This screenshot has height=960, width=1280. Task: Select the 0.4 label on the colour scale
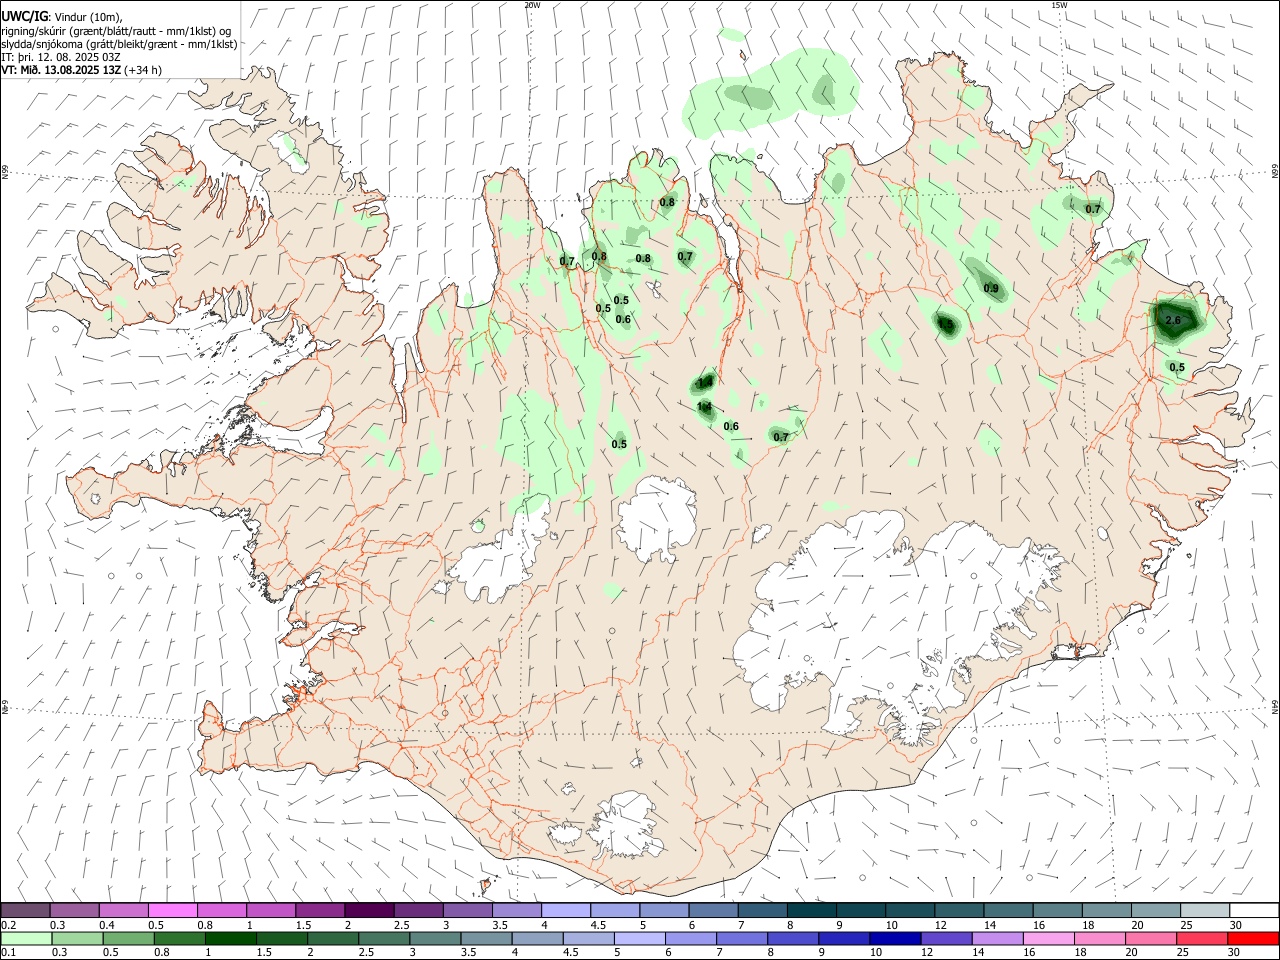coord(107,925)
